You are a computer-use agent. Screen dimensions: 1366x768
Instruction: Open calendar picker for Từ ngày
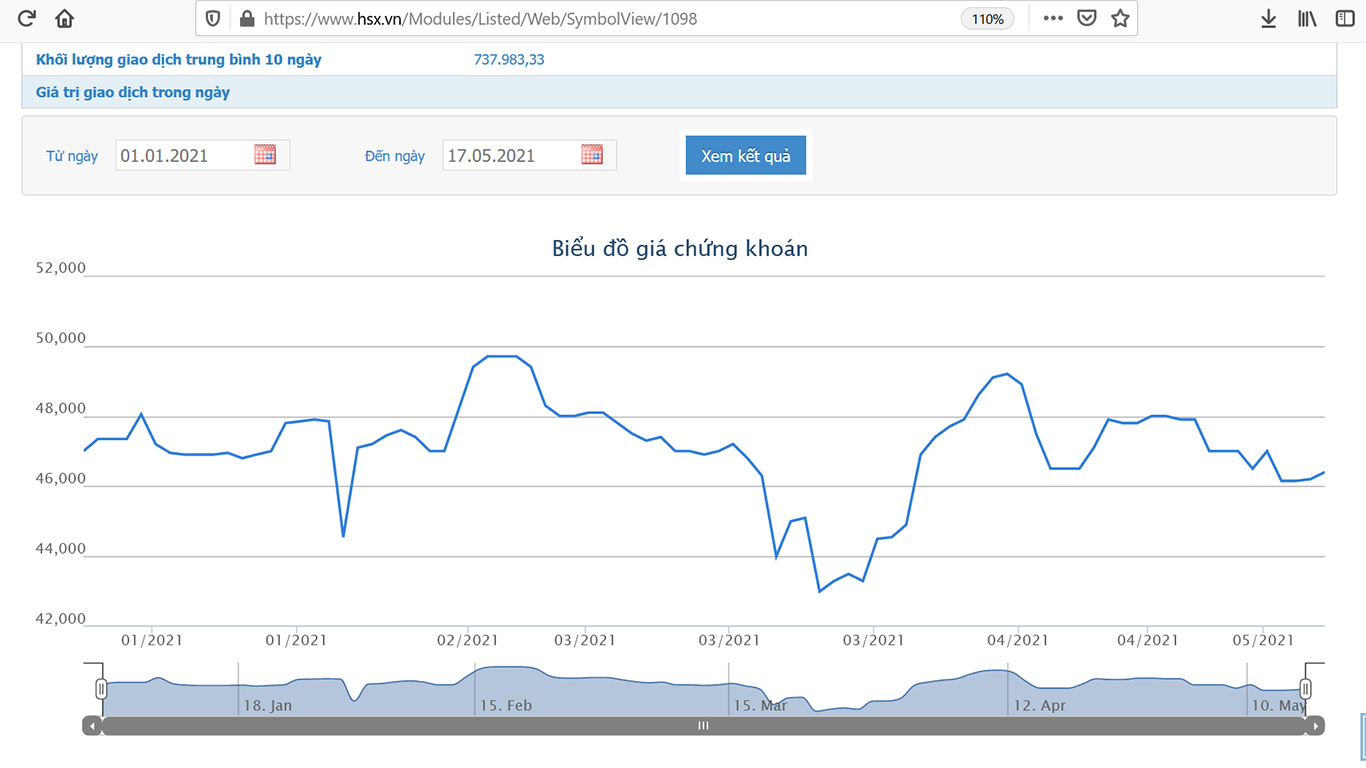(x=265, y=155)
